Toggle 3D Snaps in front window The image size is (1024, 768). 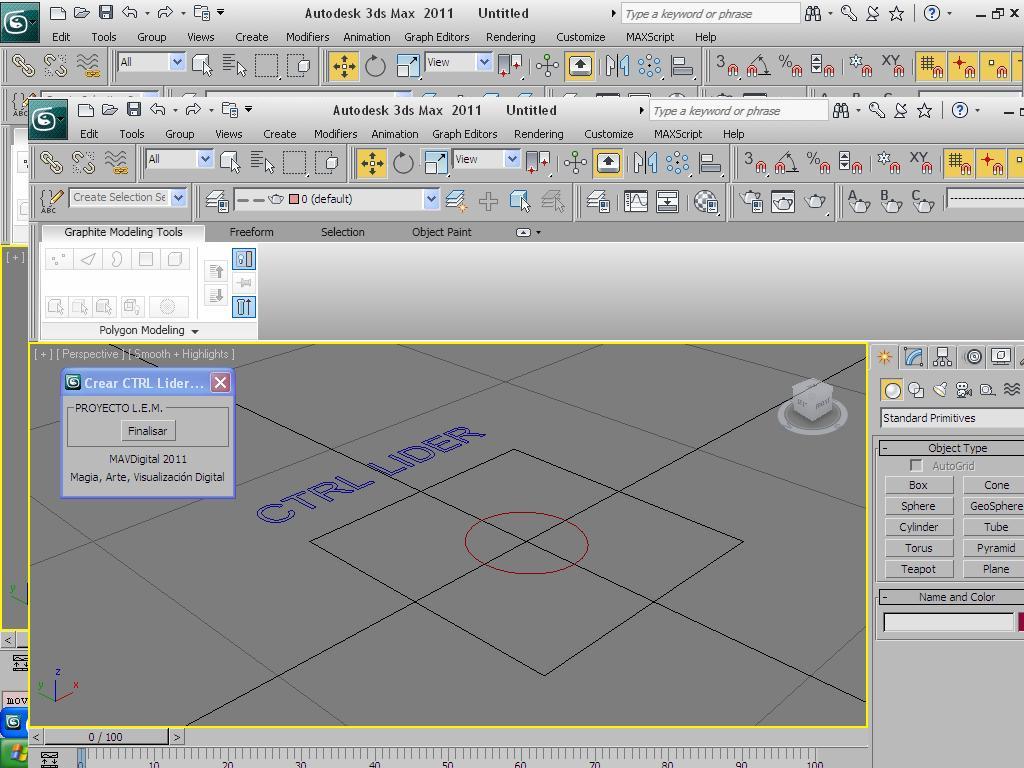pyautogui.click(x=754, y=163)
